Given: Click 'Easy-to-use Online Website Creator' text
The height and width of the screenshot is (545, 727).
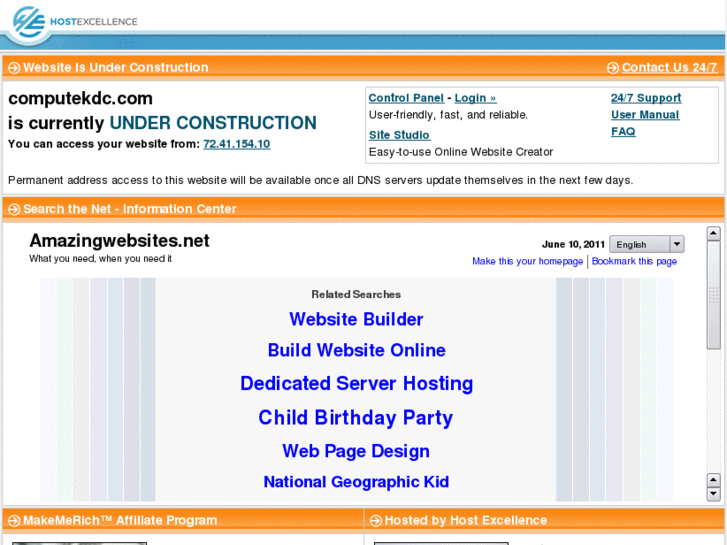Looking at the screenshot, I should (x=461, y=152).
